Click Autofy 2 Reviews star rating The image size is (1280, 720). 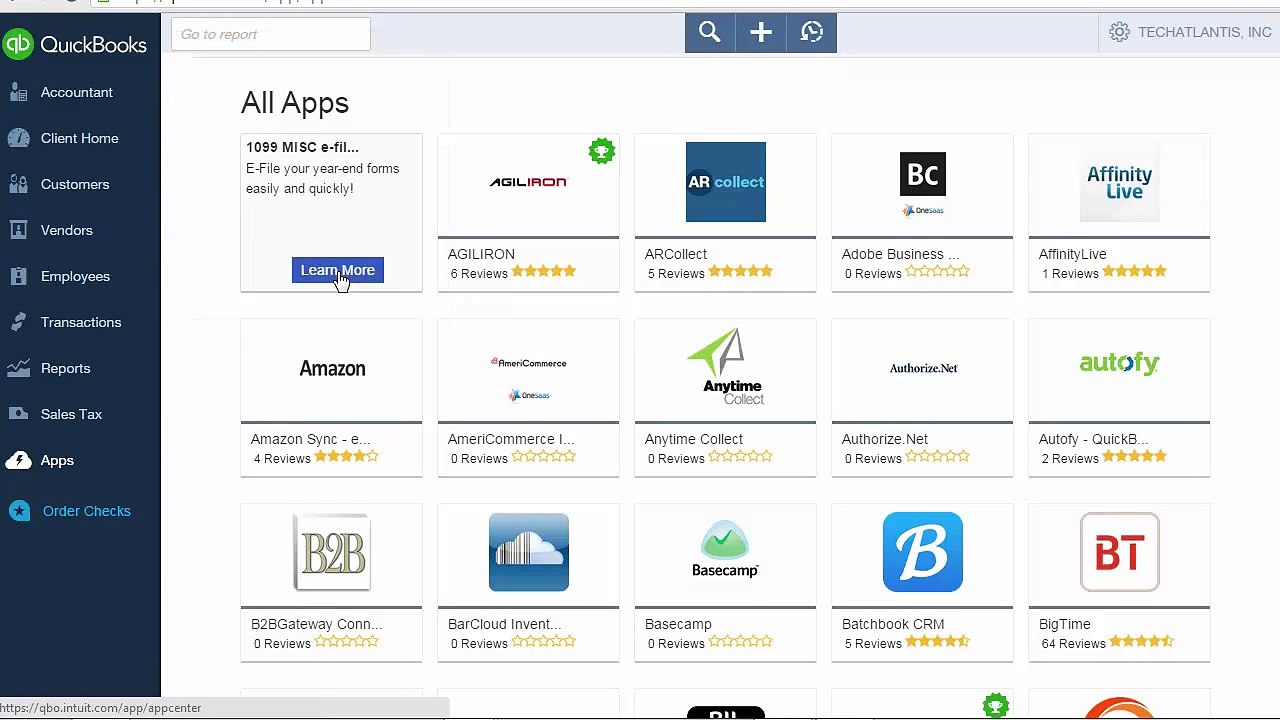pos(1134,456)
